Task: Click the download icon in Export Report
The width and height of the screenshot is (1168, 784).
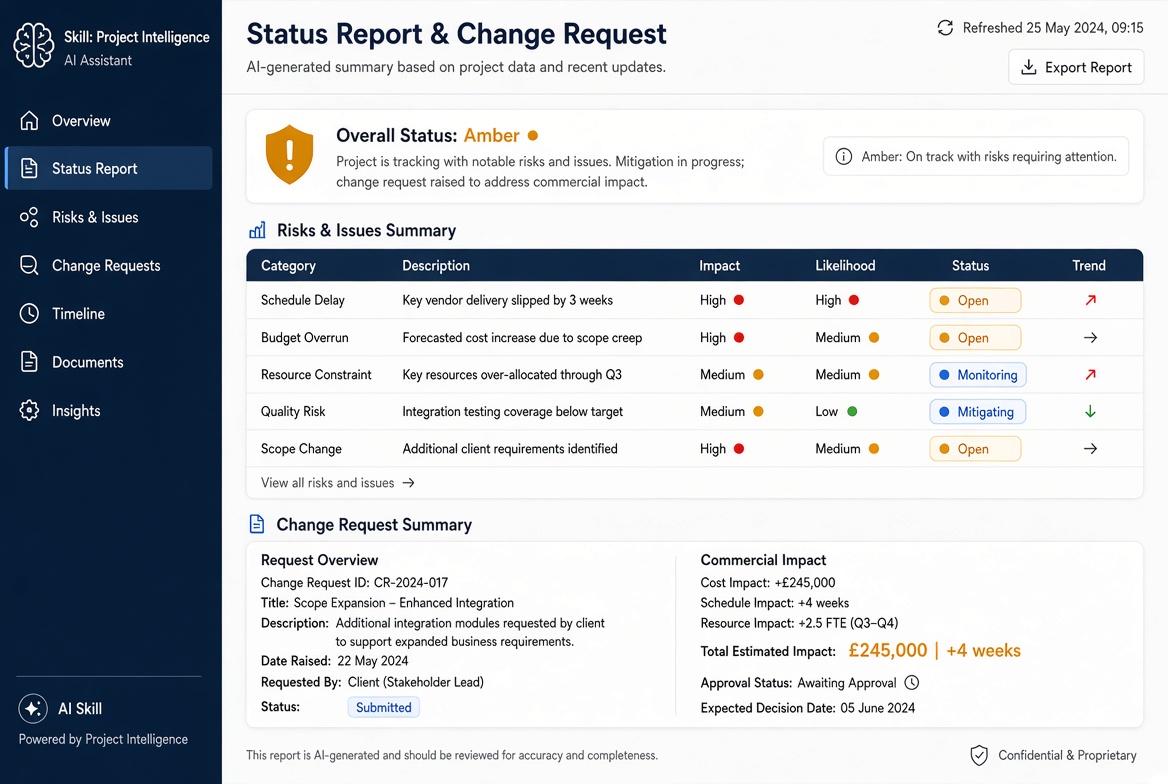Action: pos(1028,67)
